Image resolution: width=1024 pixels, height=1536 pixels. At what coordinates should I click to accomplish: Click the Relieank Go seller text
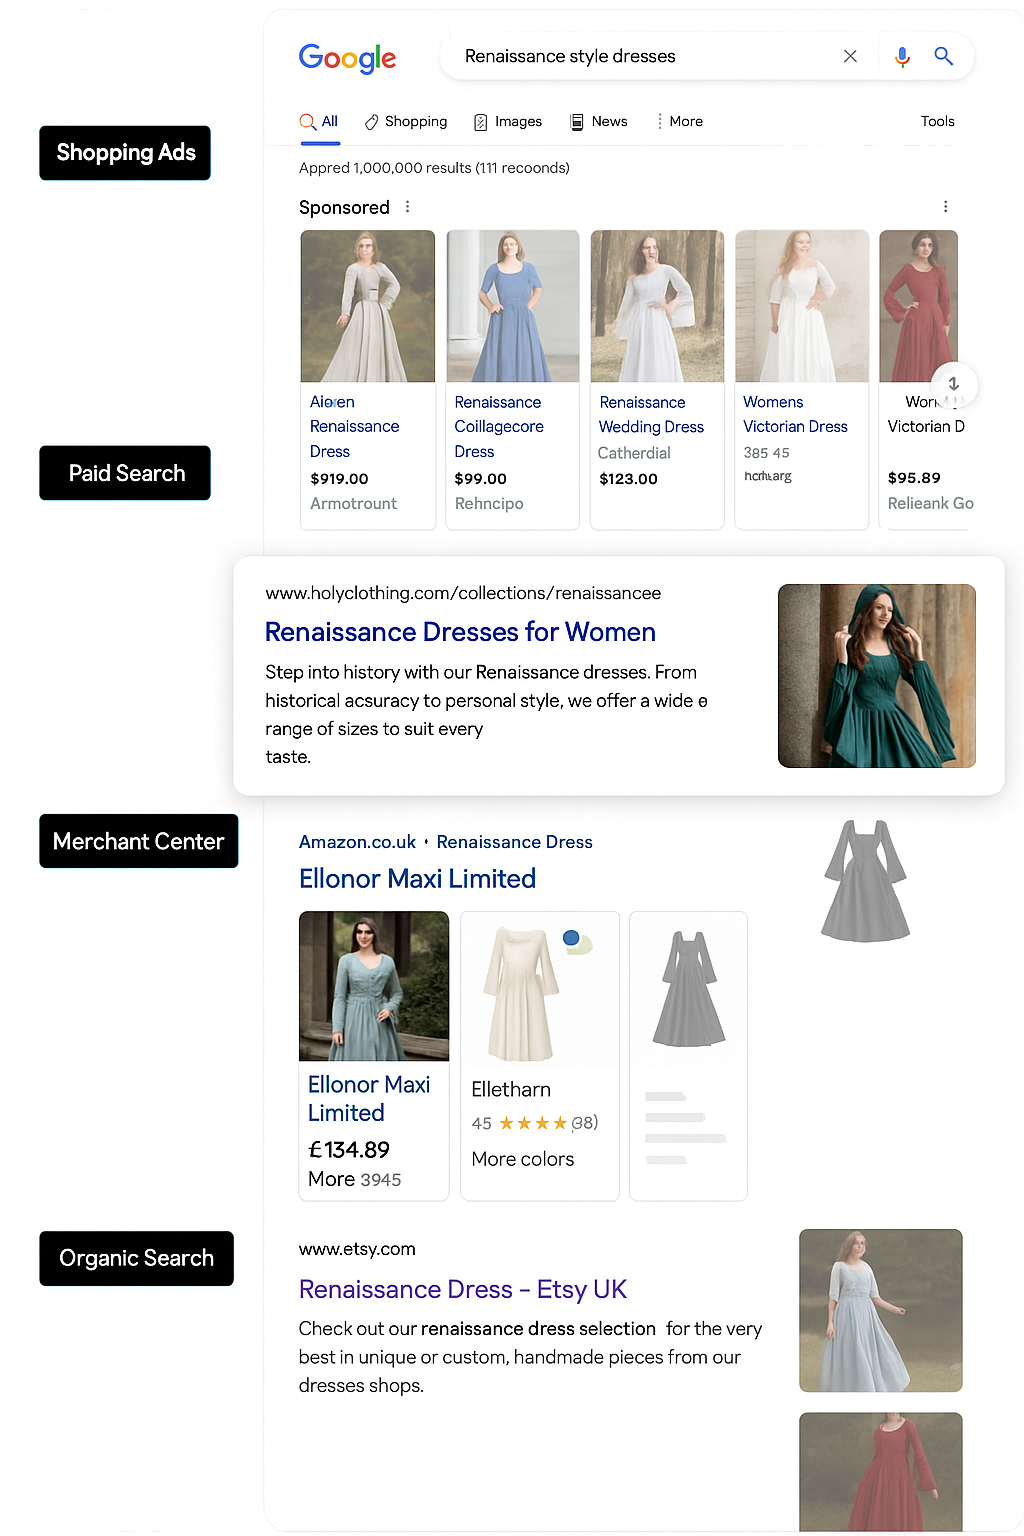click(931, 504)
